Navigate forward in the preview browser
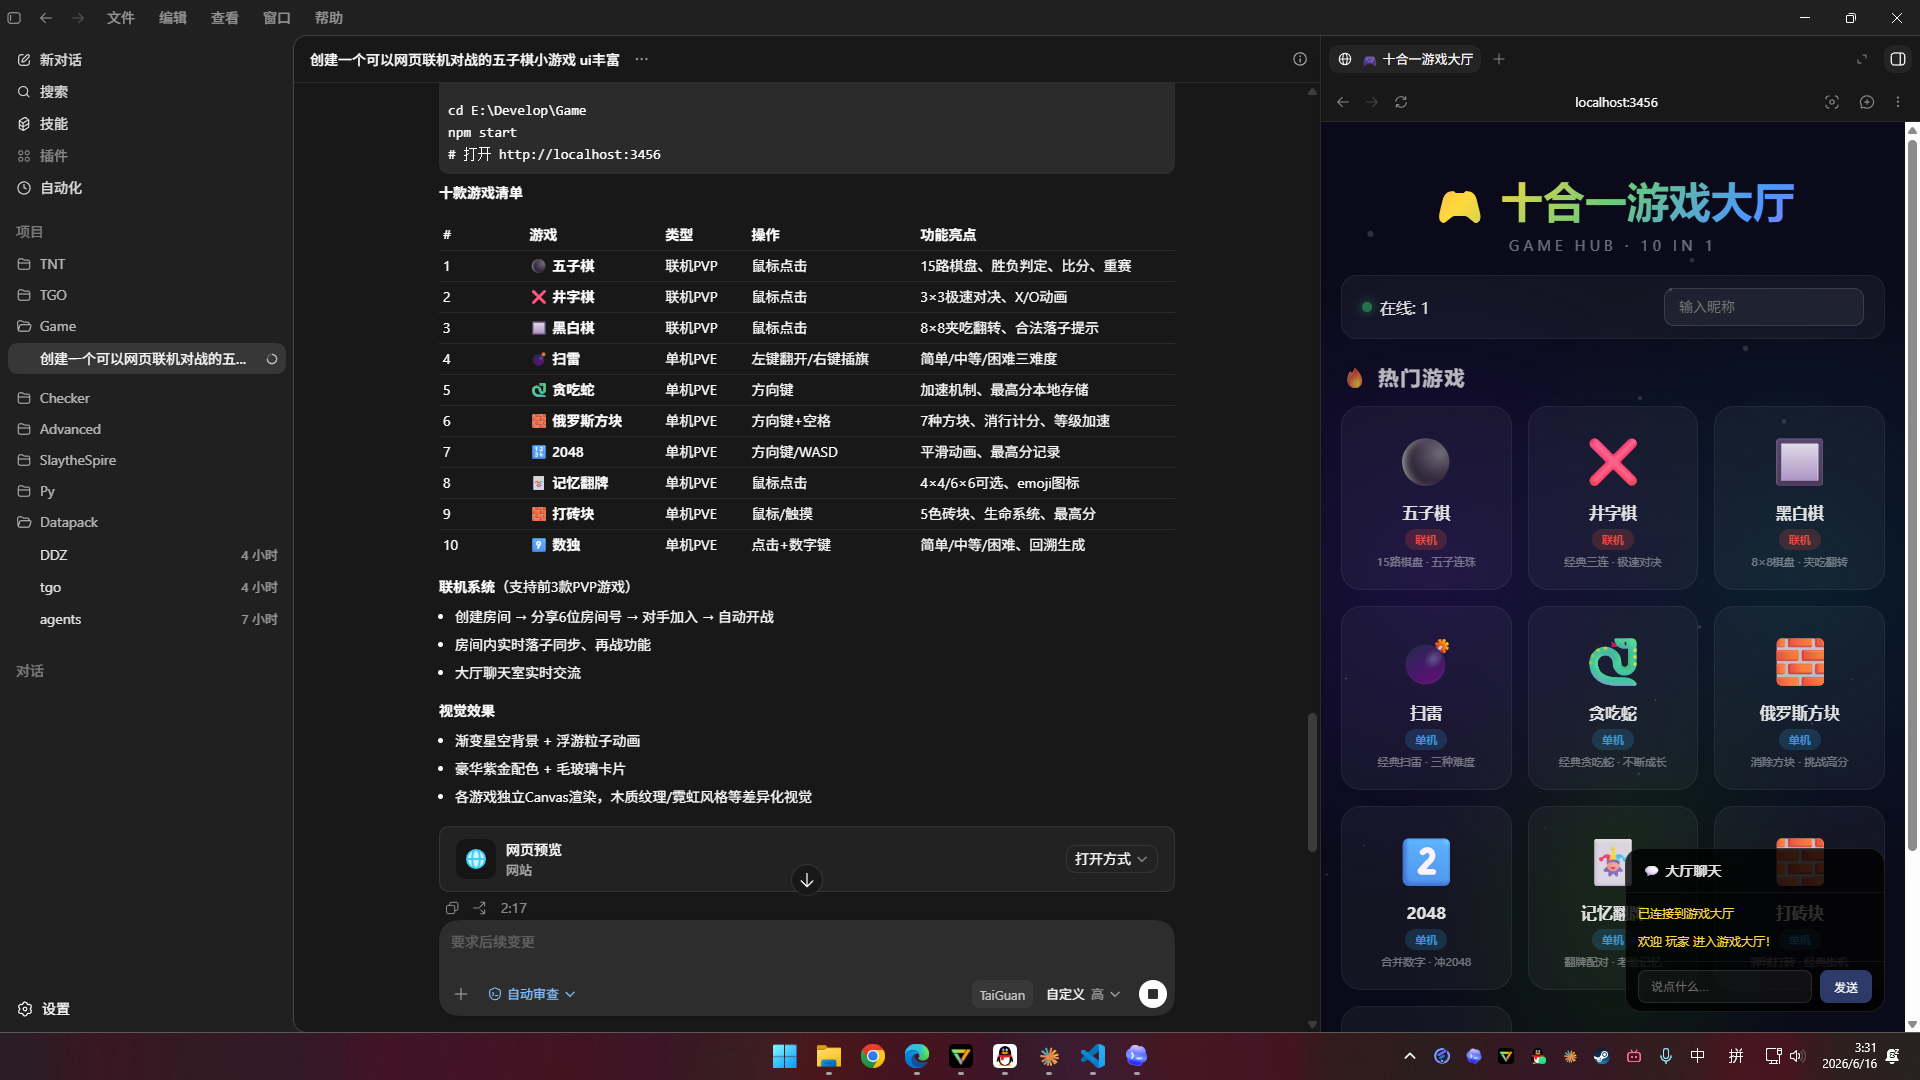 click(1372, 102)
